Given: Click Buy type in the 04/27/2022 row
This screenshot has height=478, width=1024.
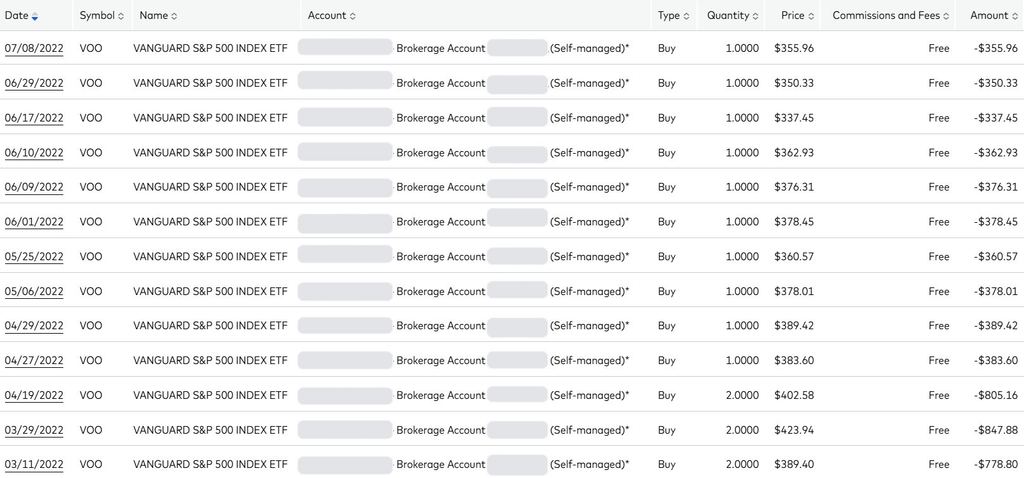Looking at the screenshot, I should pyautogui.click(x=667, y=360).
